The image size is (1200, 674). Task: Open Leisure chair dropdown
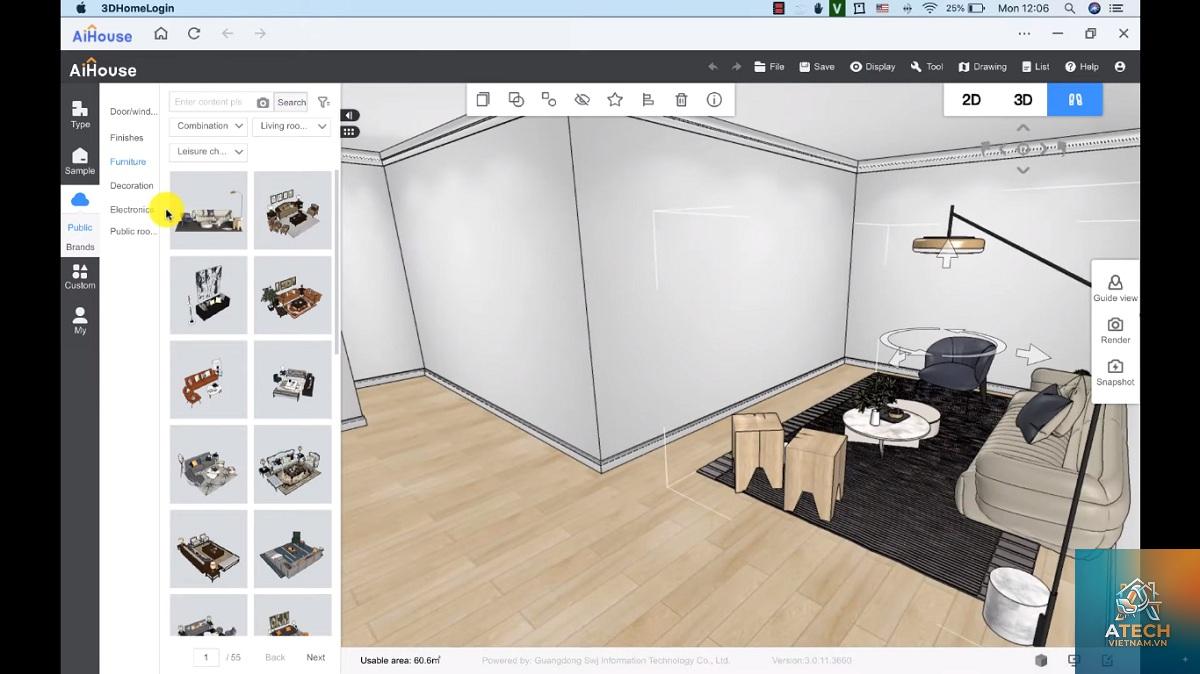point(208,152)
